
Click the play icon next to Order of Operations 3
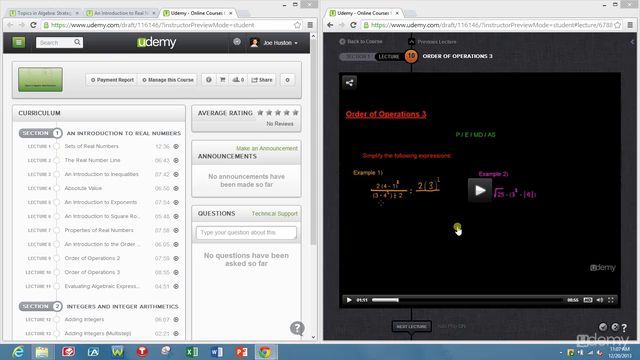(176, 272)
